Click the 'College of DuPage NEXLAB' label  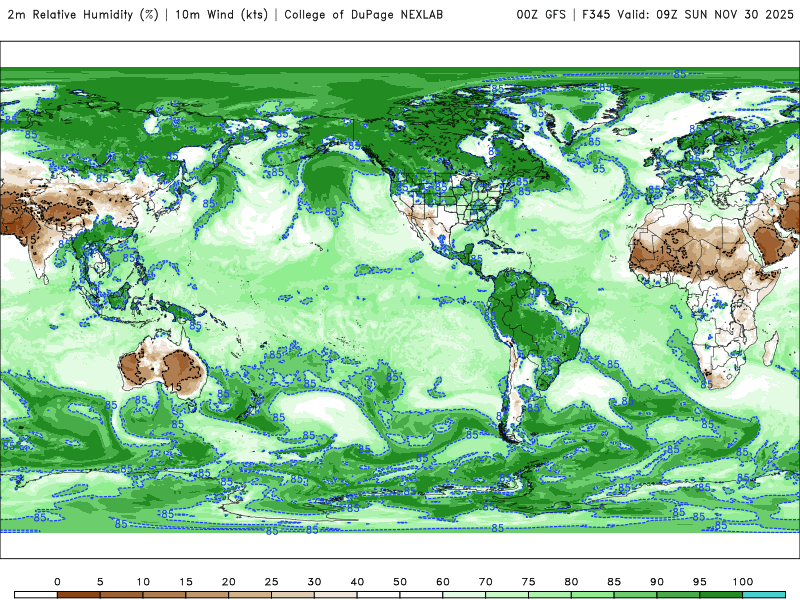point(363,15)
